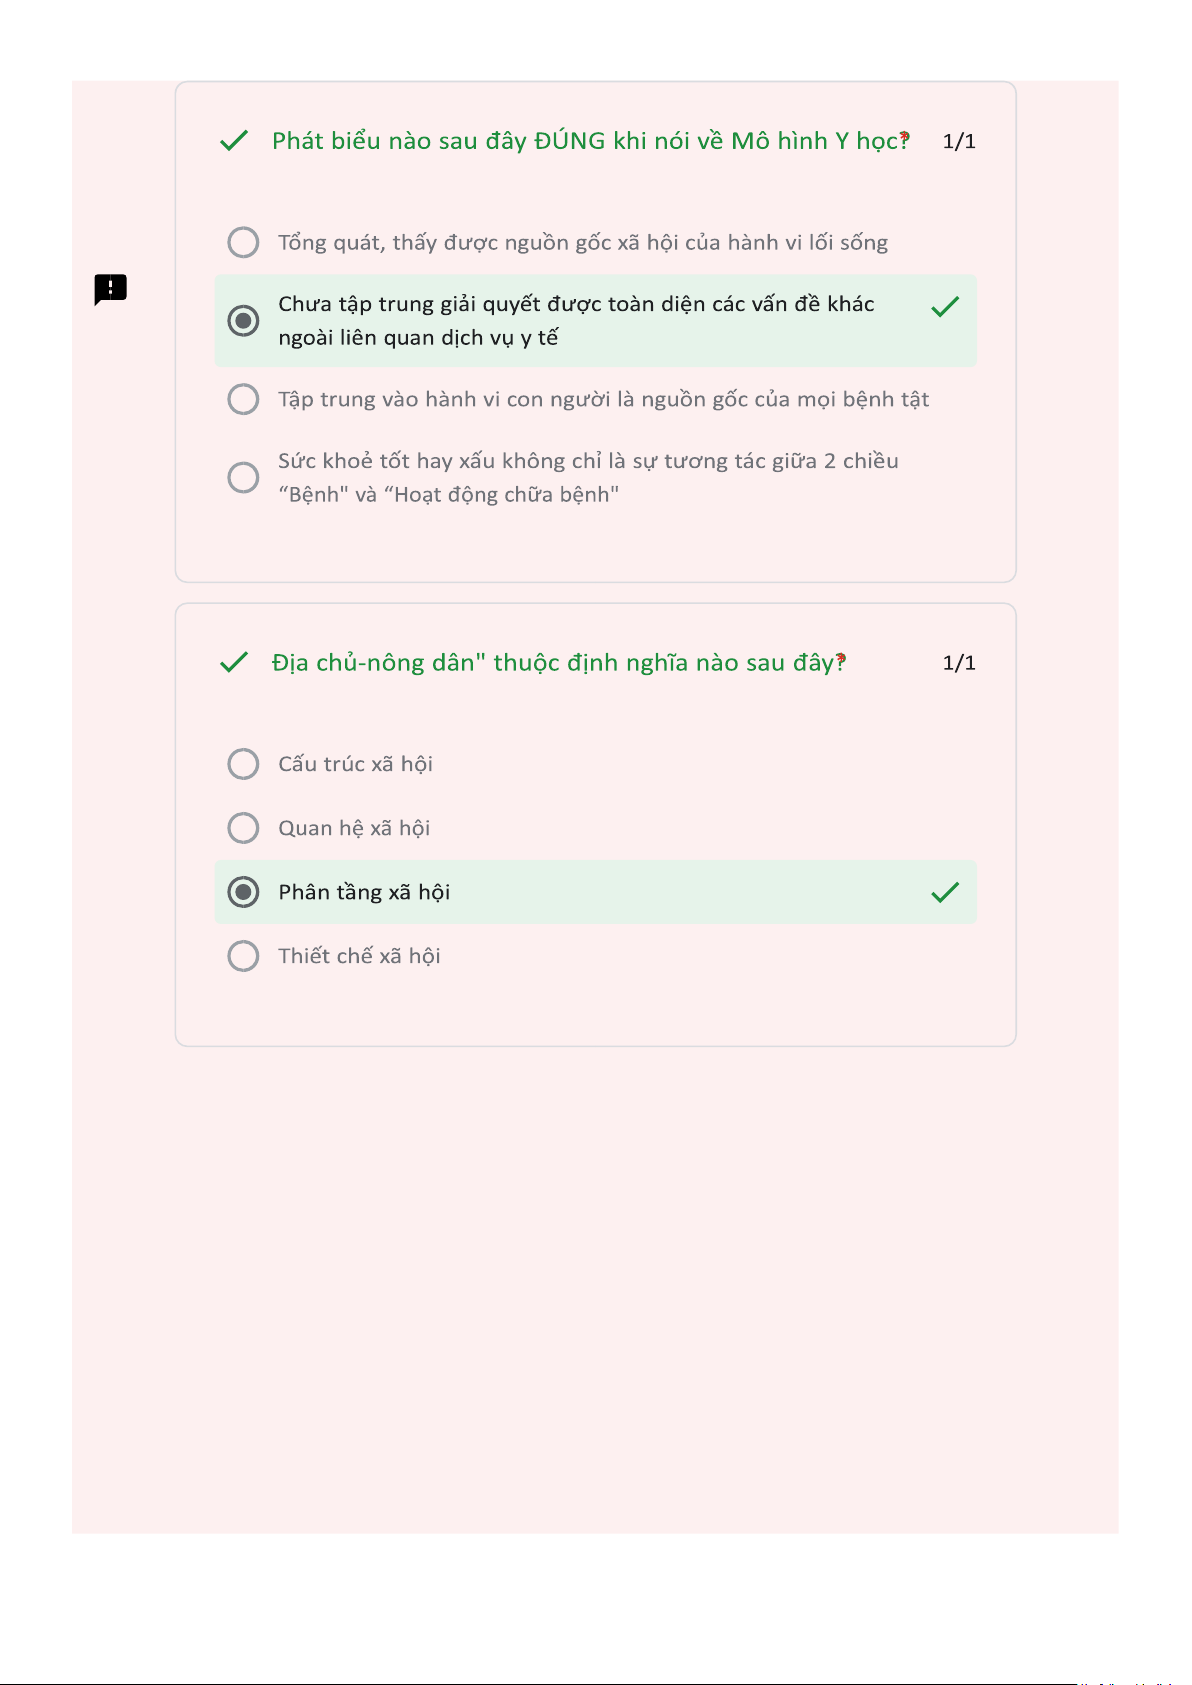Click the 'Địa chủ-nông dân' question title
This screenshot has height=1685, width=1192.
pyautogui.click(x=558, y=663)
